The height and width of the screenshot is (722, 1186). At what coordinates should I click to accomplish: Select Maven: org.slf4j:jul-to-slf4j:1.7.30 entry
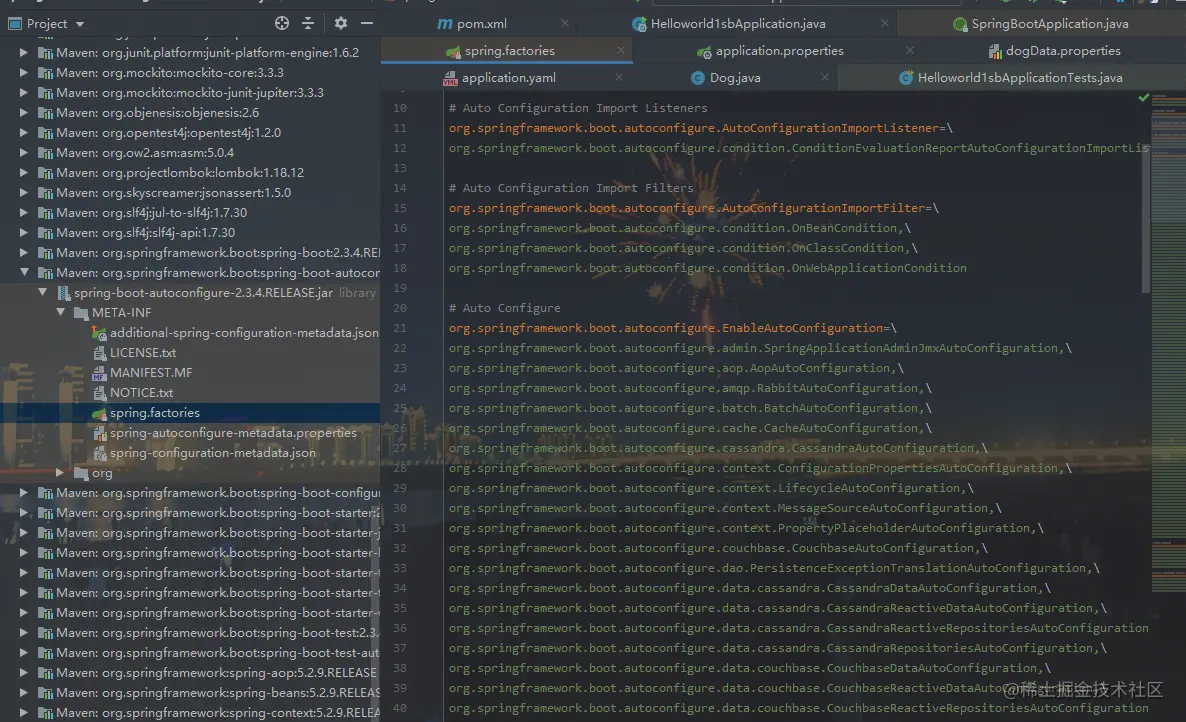[x=151, y=212]
